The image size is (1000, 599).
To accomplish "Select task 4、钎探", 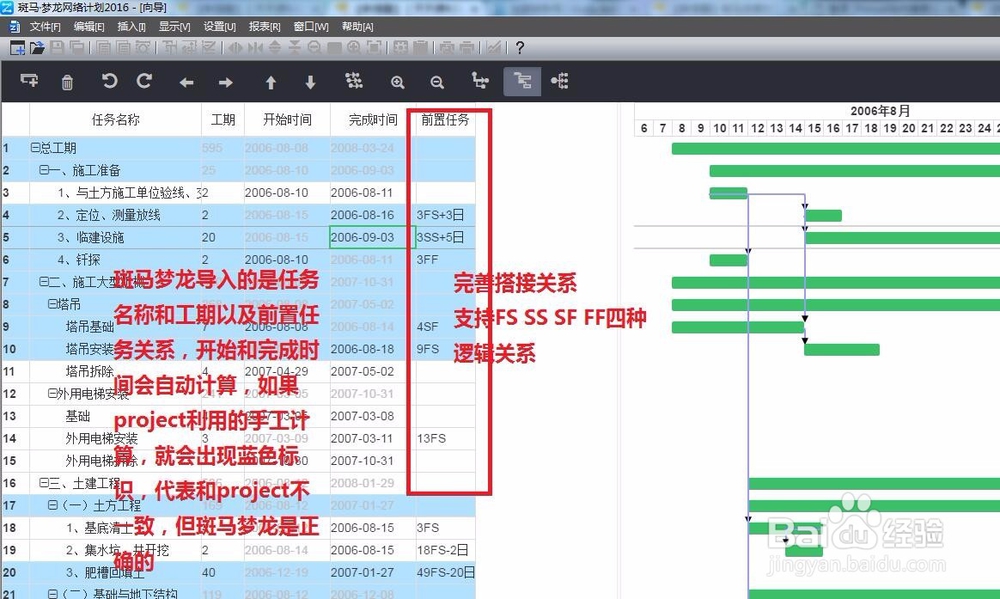I will 78,260.
